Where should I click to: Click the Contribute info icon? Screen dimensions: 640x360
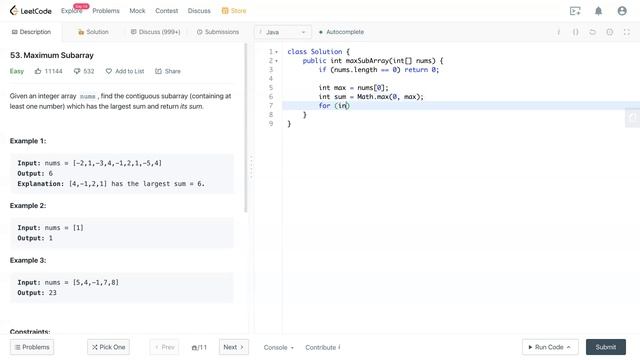tap(339, 347)
